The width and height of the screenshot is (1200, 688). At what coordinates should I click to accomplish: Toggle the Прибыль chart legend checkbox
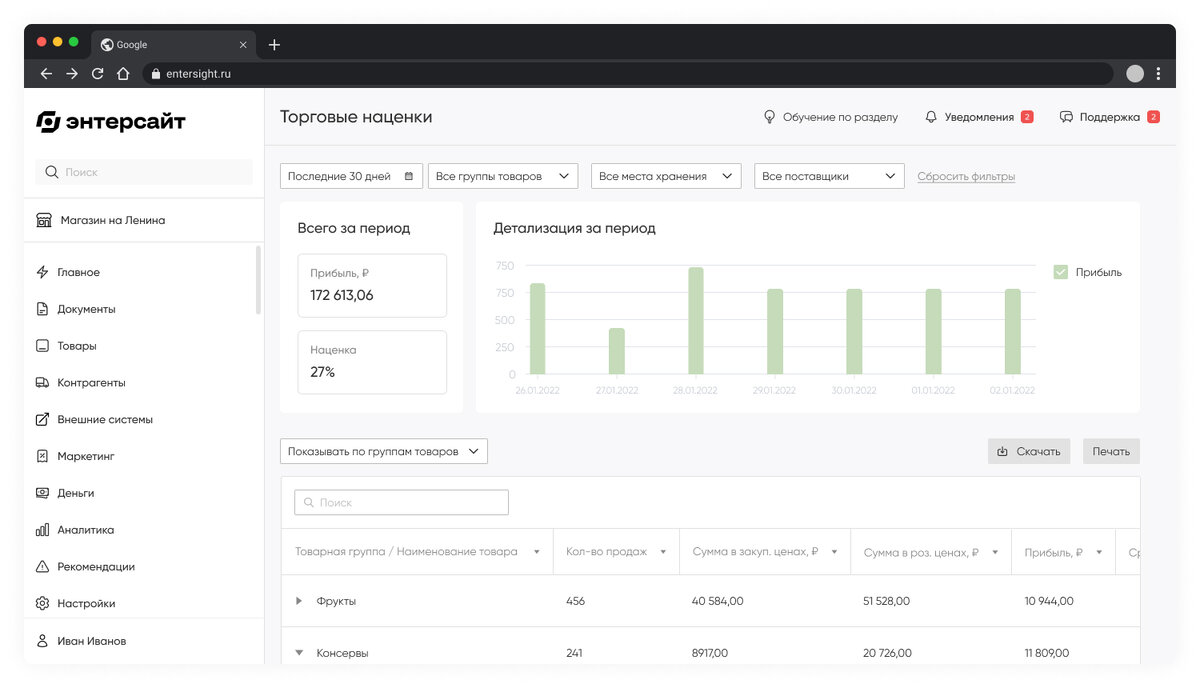coord(1061,272)
